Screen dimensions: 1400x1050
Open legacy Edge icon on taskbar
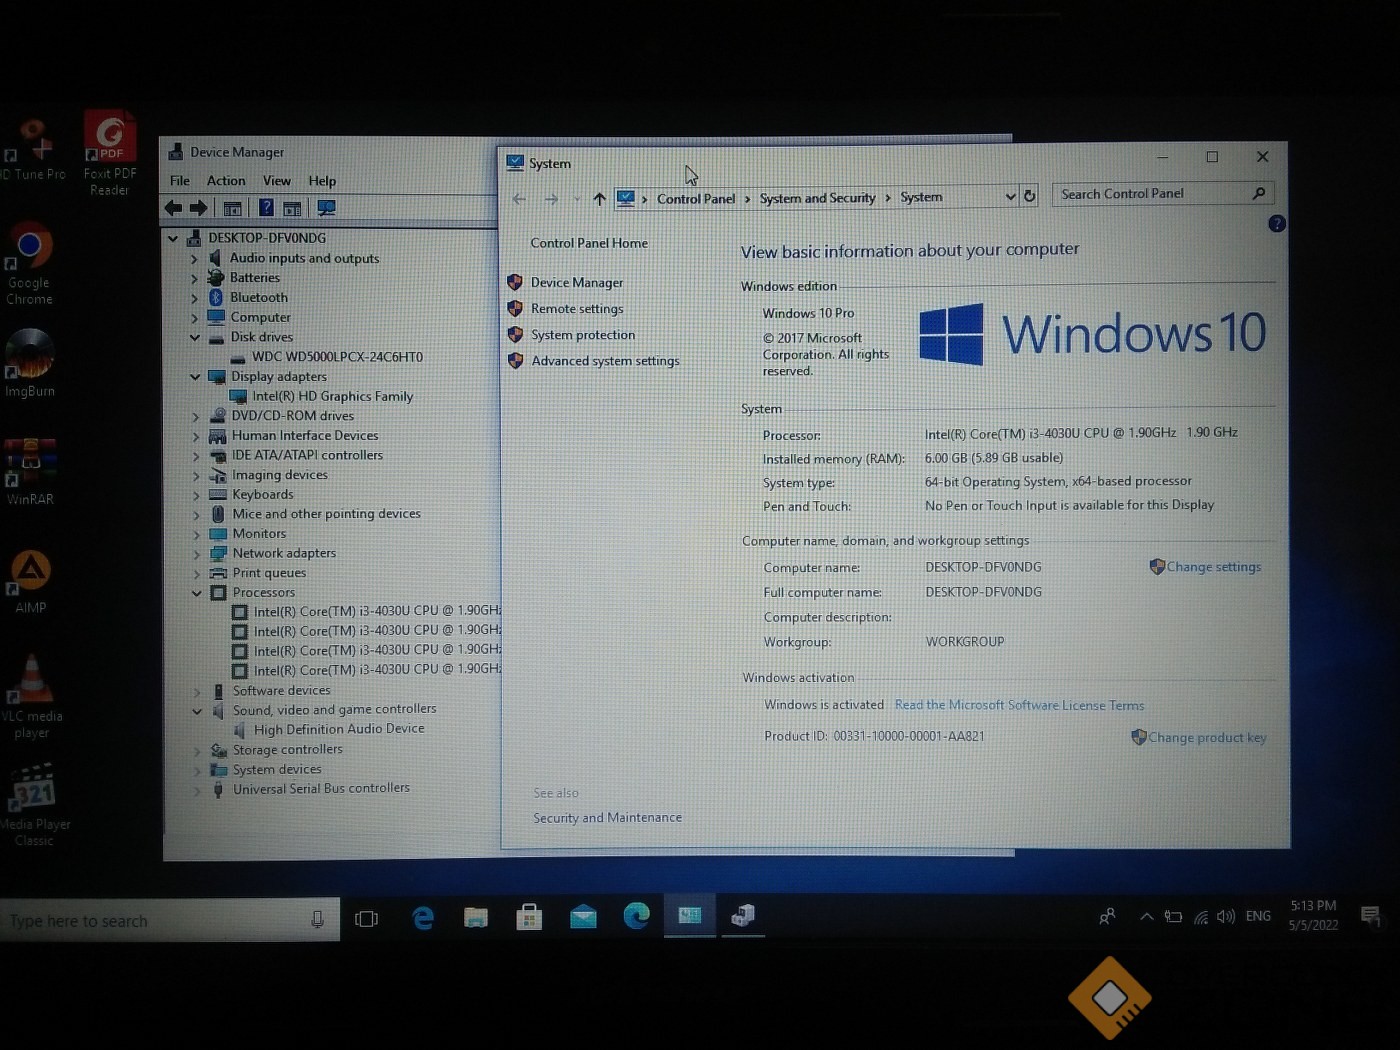pyautogui.click(x=423, y=917)
